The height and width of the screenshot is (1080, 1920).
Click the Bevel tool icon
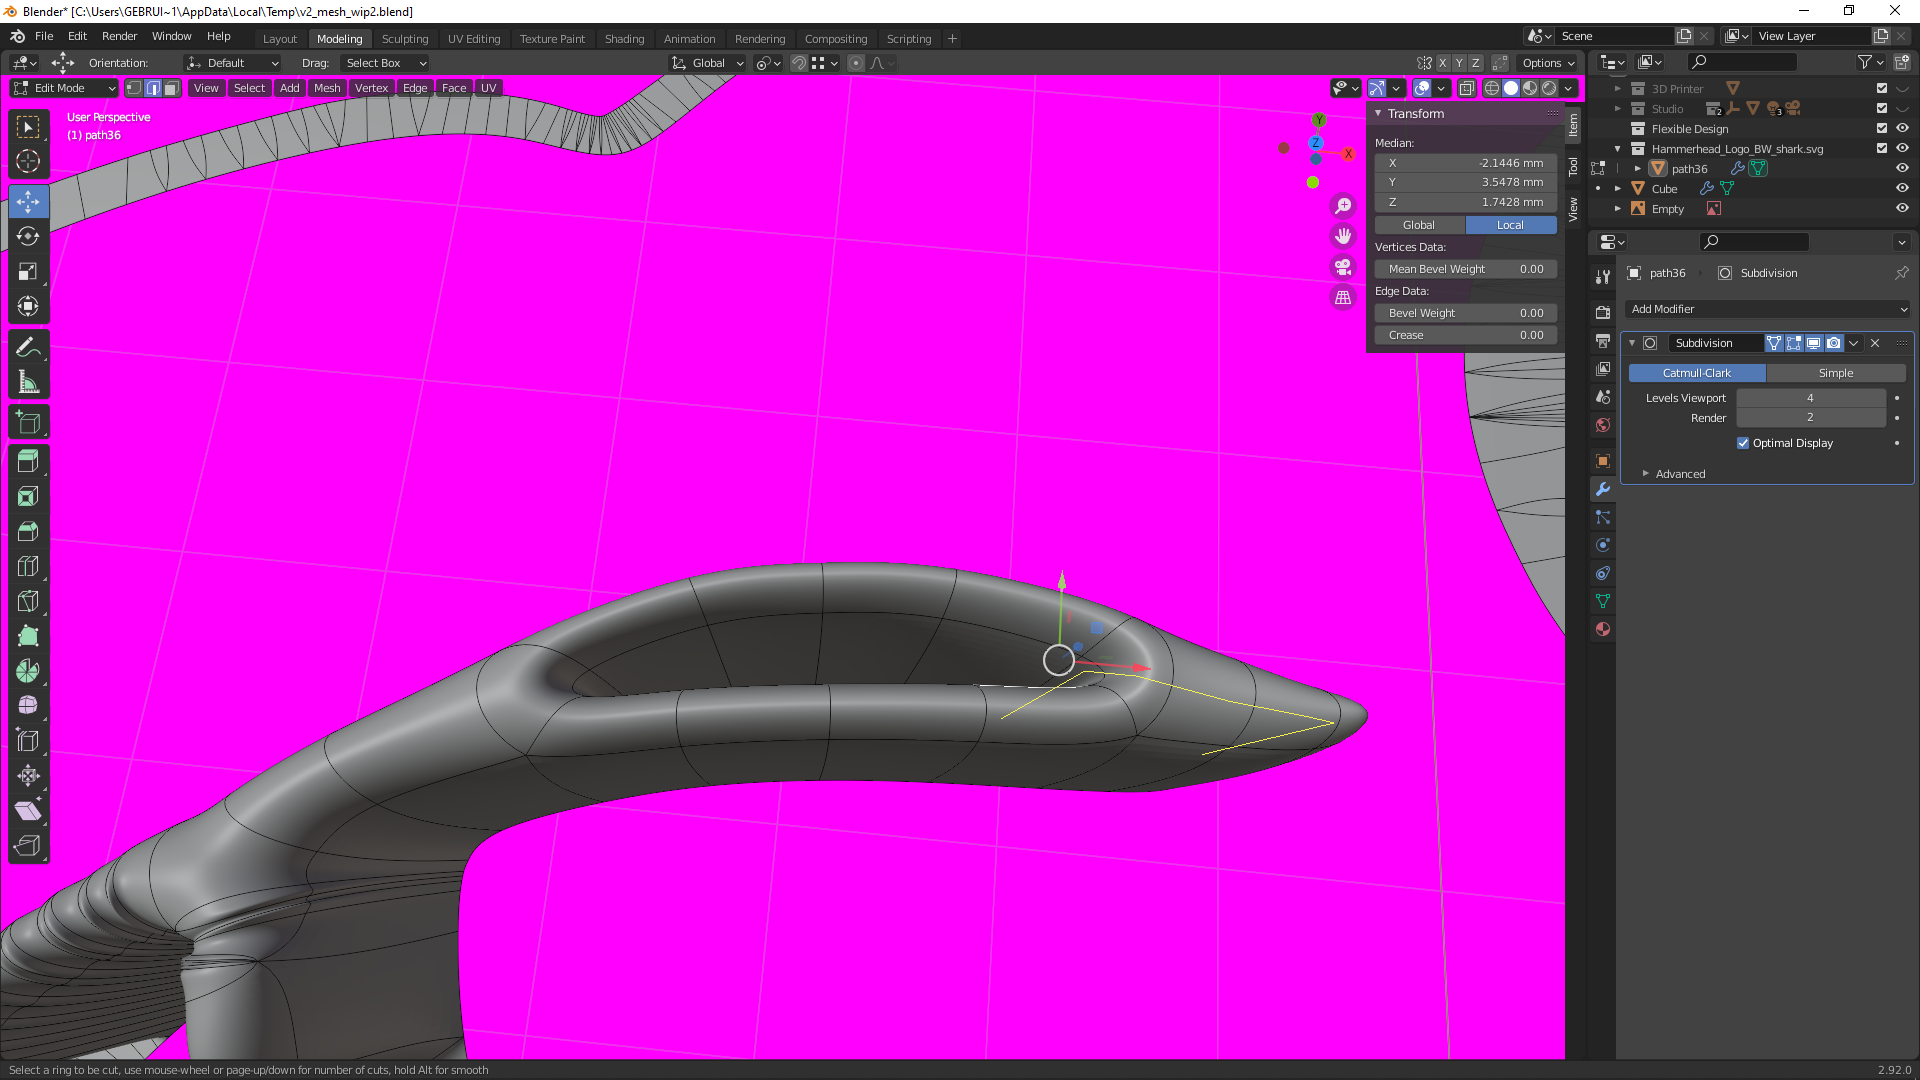28,531
